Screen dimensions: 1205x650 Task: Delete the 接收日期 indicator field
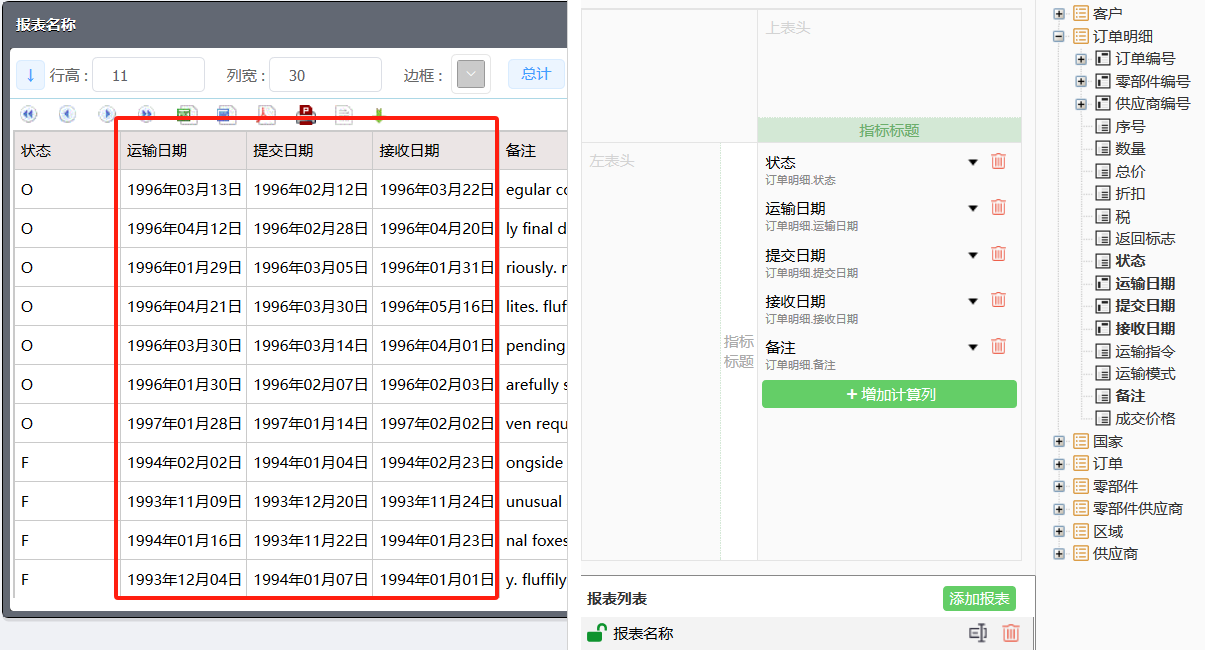[998, 300]
